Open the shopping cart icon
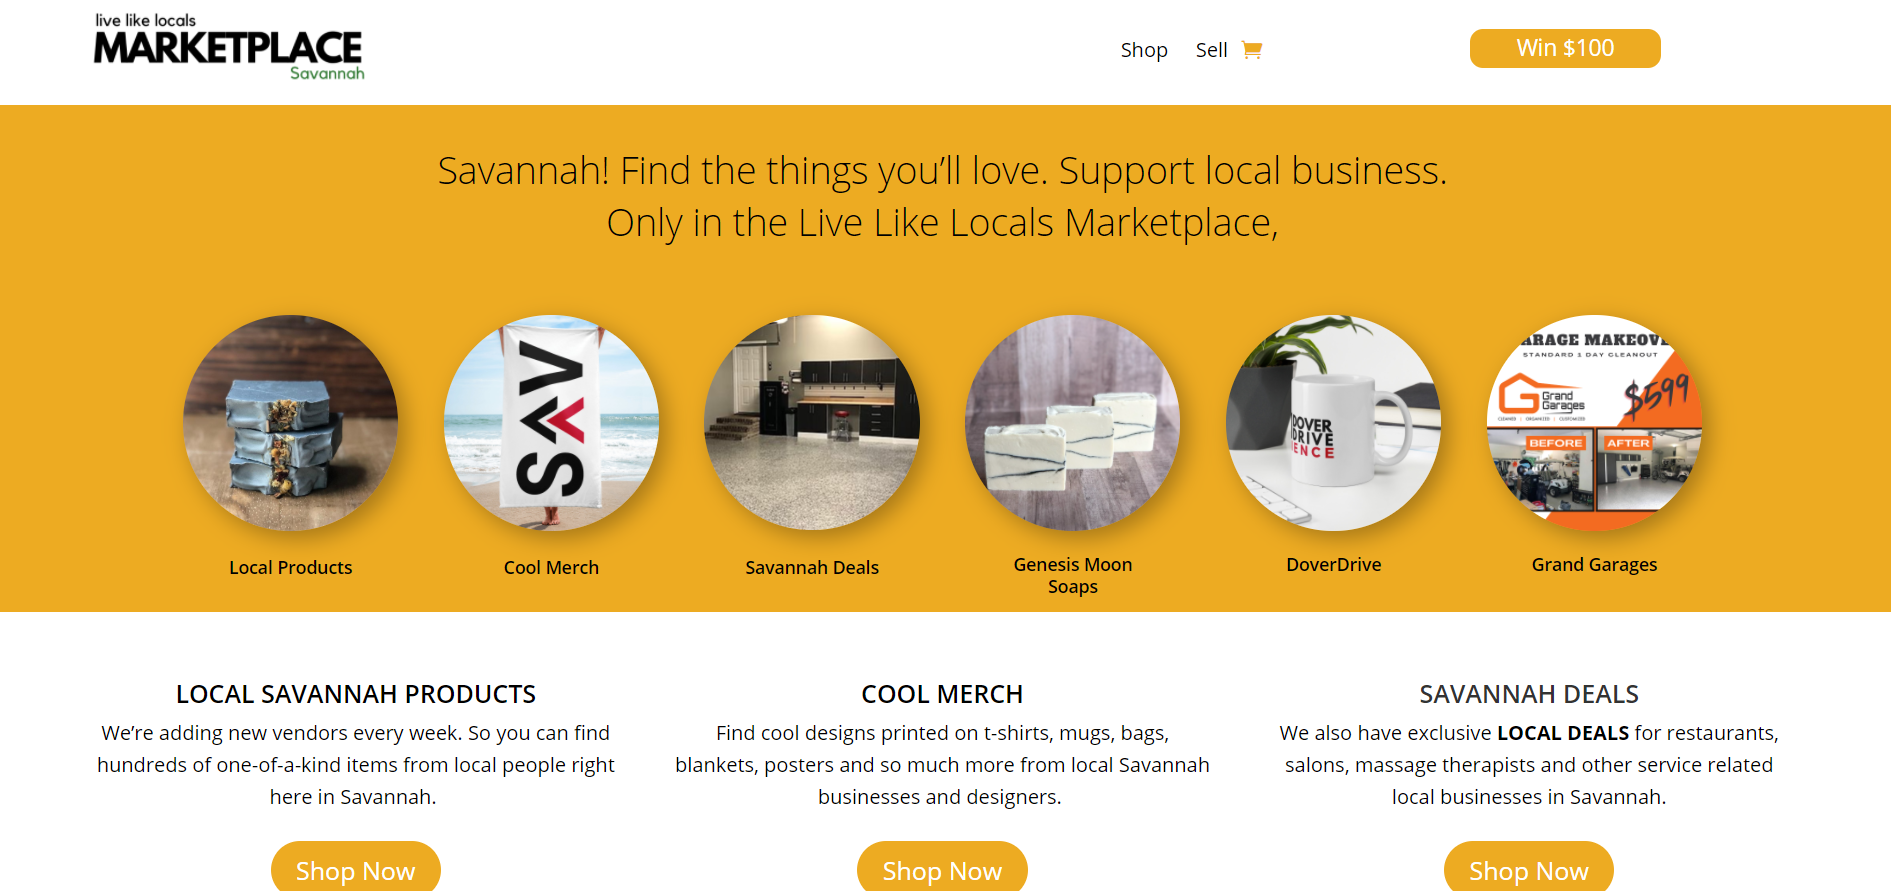Image resolution: width=1891 pixels, height=891 pixels. click(x=1251, y=50)
